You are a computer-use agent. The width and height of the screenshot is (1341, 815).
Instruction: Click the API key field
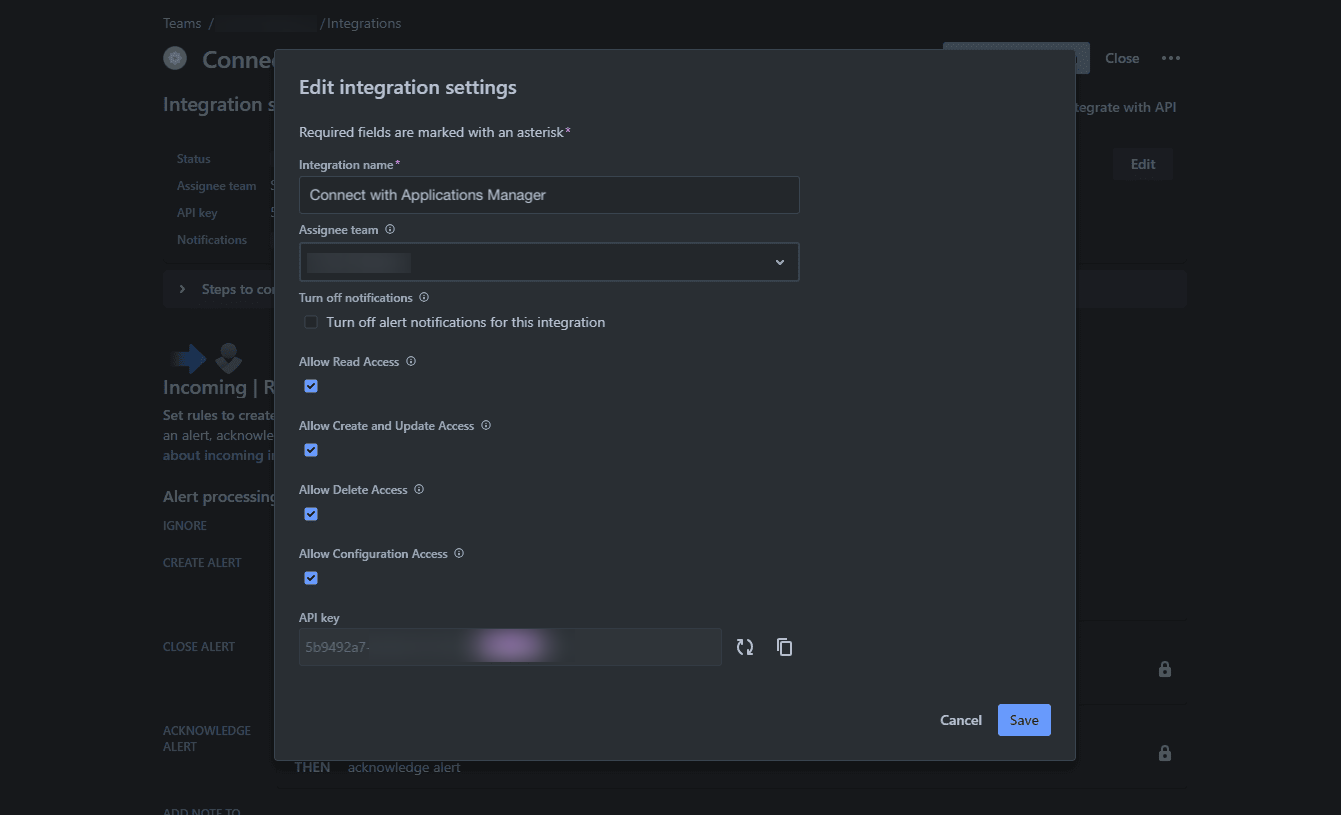click(510, 647)
